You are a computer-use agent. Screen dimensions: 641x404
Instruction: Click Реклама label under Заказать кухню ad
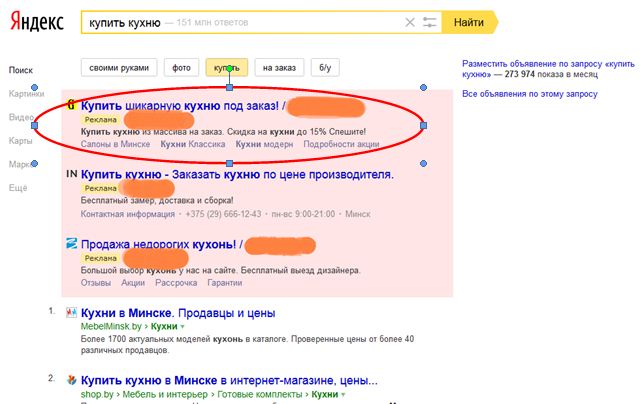pyautogui.click(x=101, y=188)
